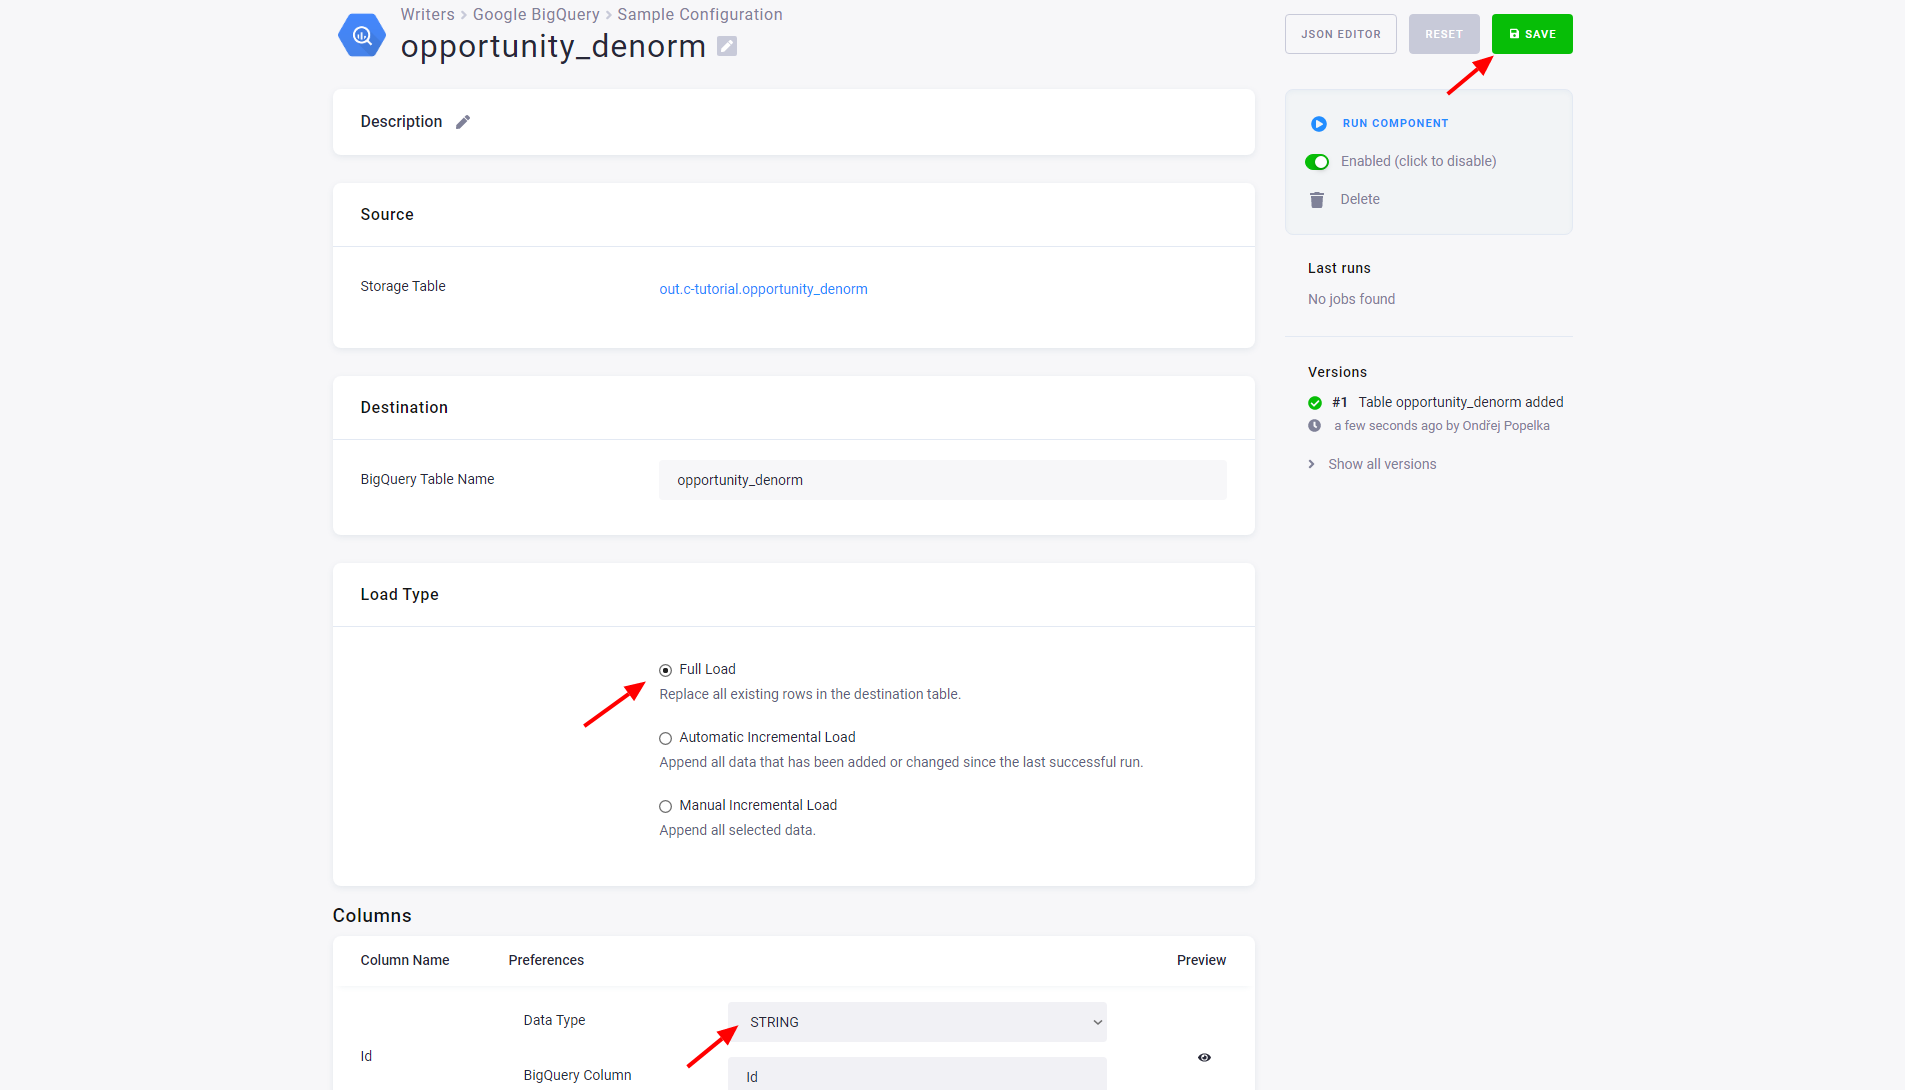
Task: Disable the component with Enabled toggle
Action: pos(1317,162)
